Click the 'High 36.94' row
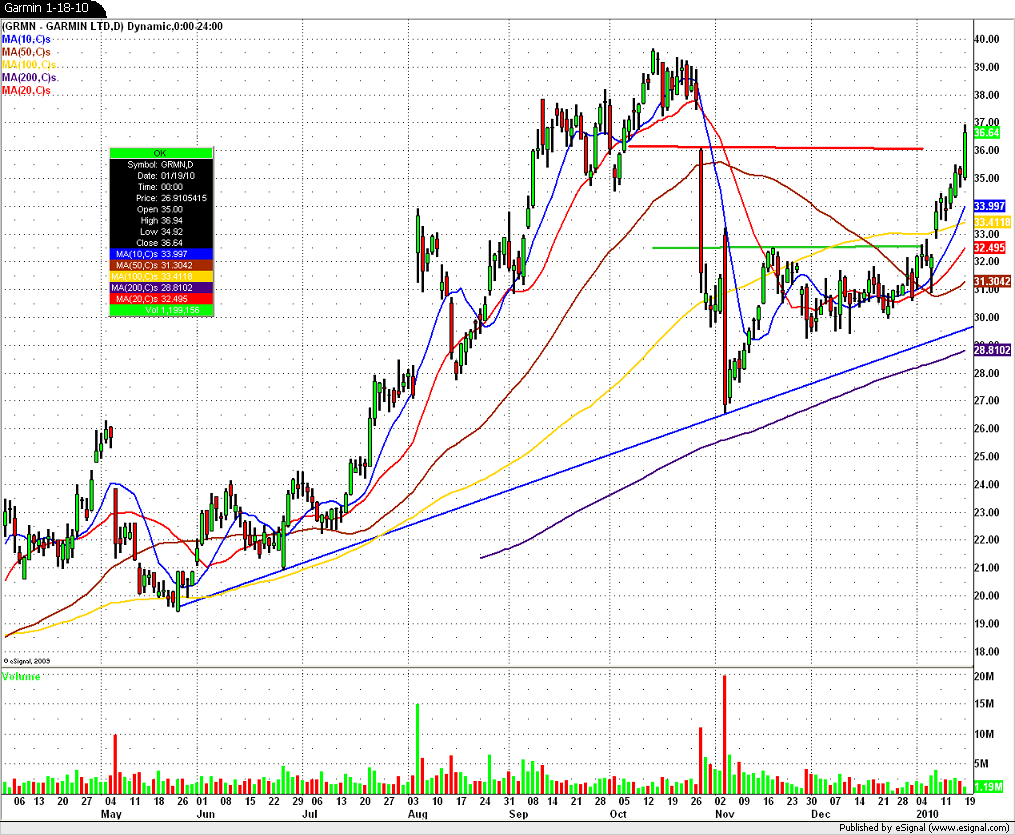Screen dimensions: 1015x835 coord(161,220)
